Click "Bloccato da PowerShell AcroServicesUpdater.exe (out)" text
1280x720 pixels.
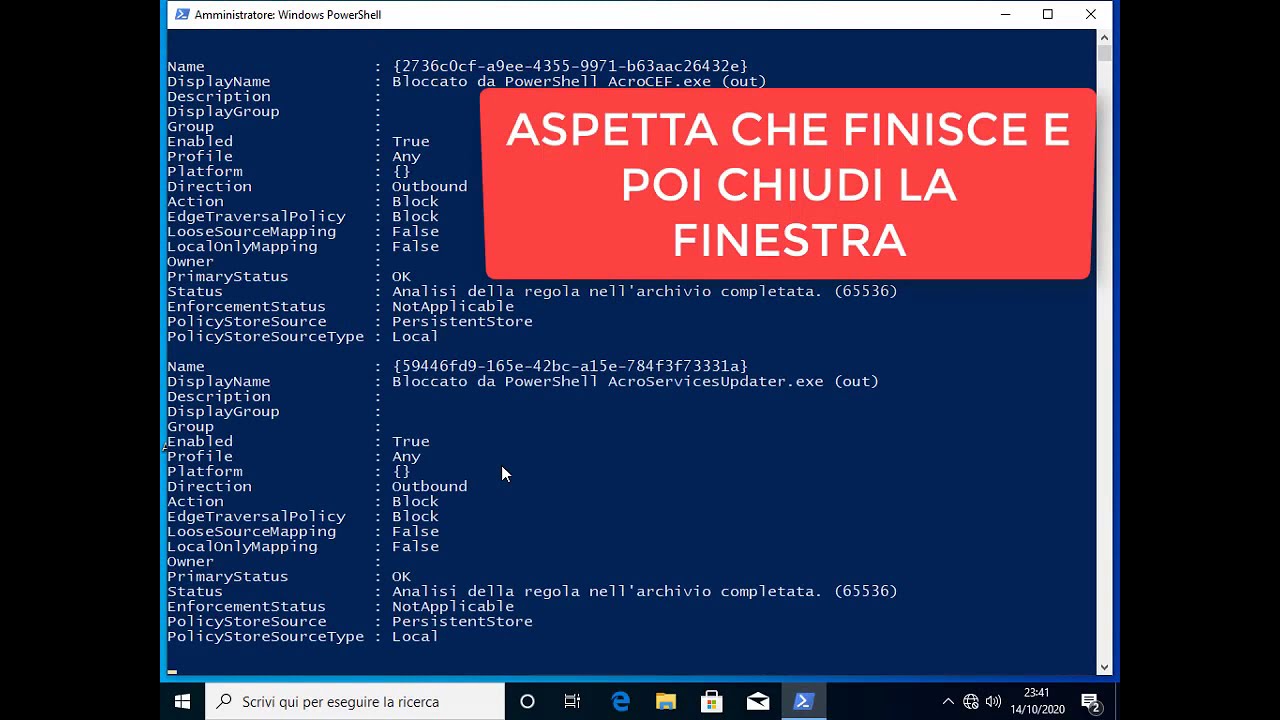point(635,381)
